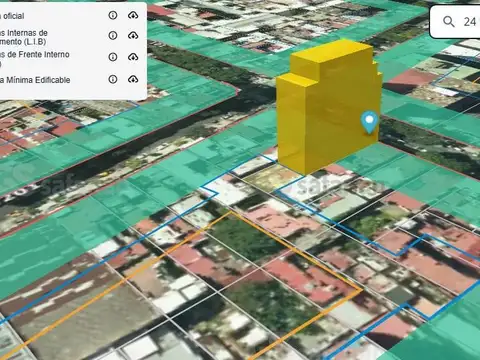Download the 'oficial' layer
Viewport: 480px width, 360px height.
coord(133,15)
